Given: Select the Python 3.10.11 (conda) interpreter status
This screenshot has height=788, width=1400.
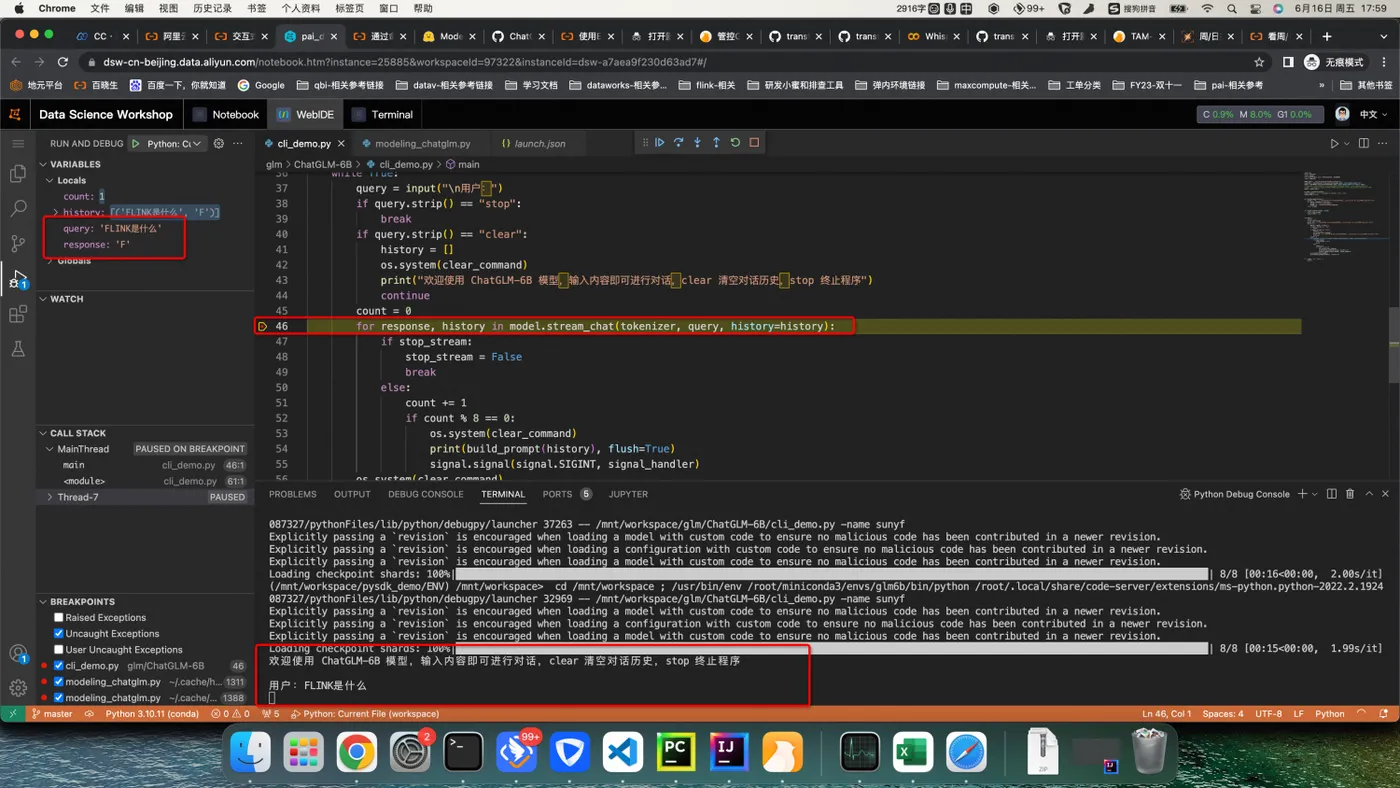Looking at the screenshot, I should [x=152, y=714].
